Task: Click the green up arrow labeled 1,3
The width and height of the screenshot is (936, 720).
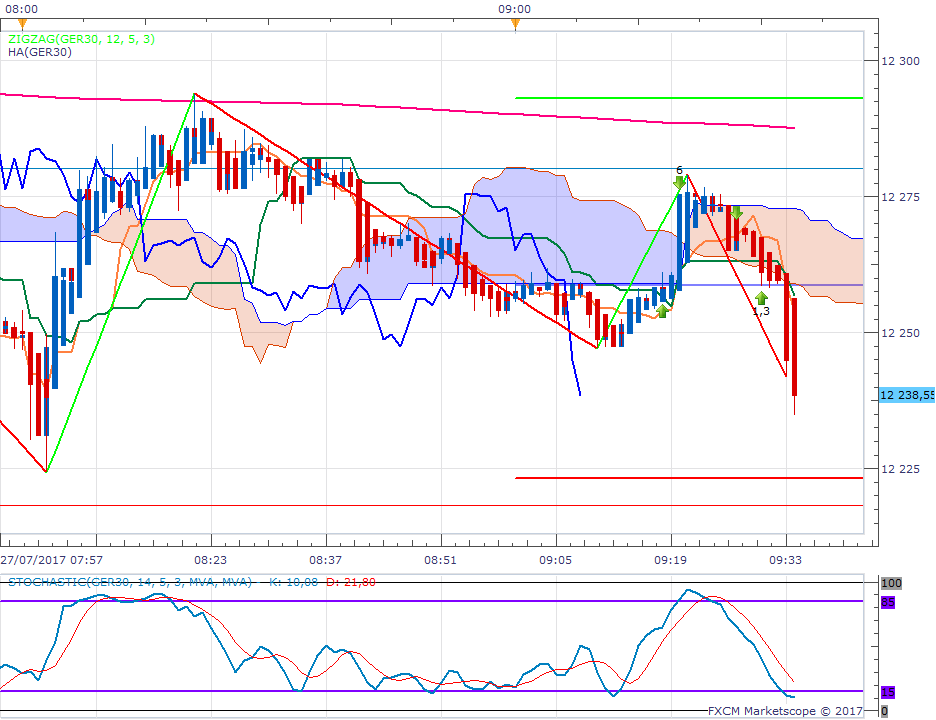Action: click(761, 298)
